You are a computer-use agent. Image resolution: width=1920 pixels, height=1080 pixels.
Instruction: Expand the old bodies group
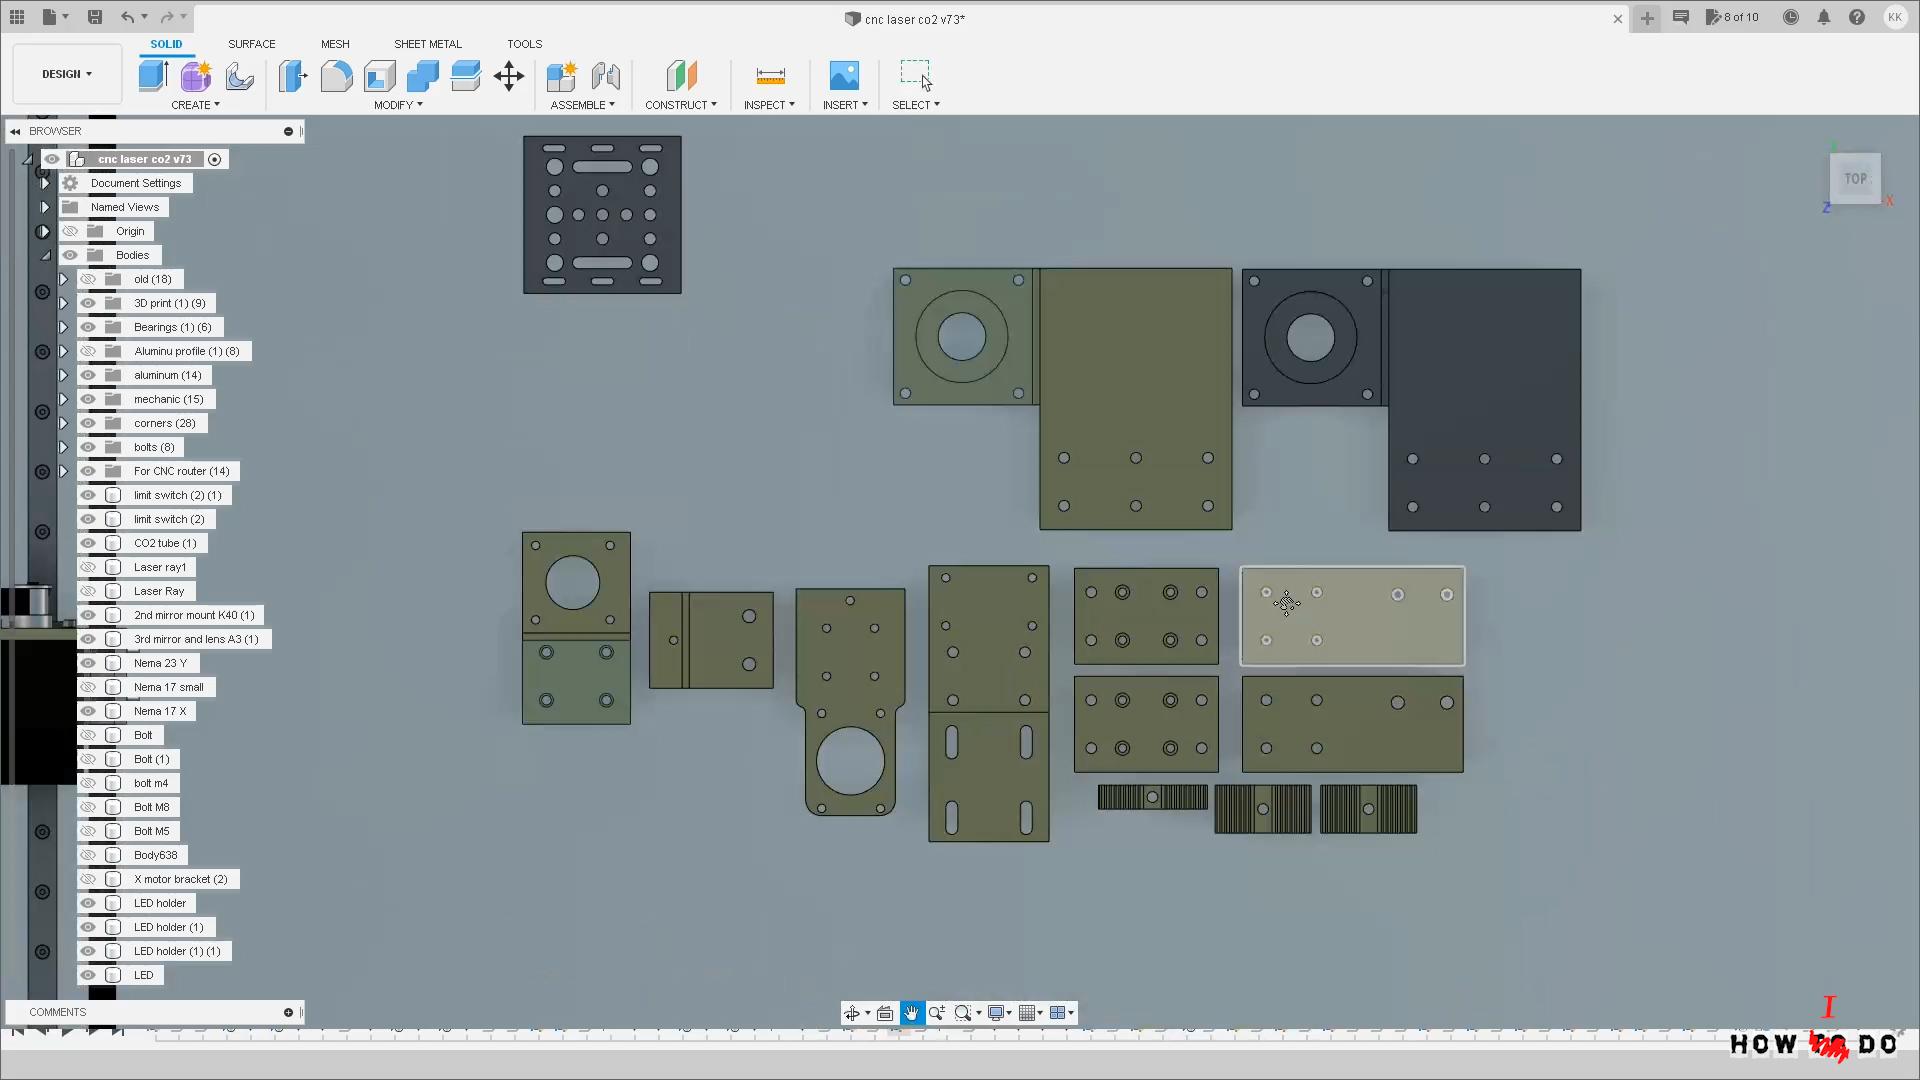coord(63,278)
